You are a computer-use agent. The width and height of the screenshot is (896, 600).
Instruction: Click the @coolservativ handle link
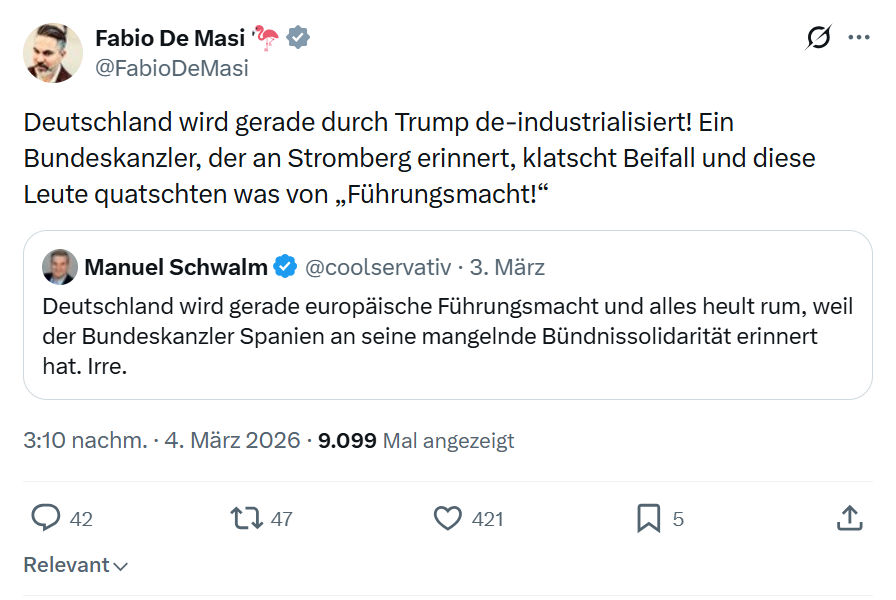378,267
